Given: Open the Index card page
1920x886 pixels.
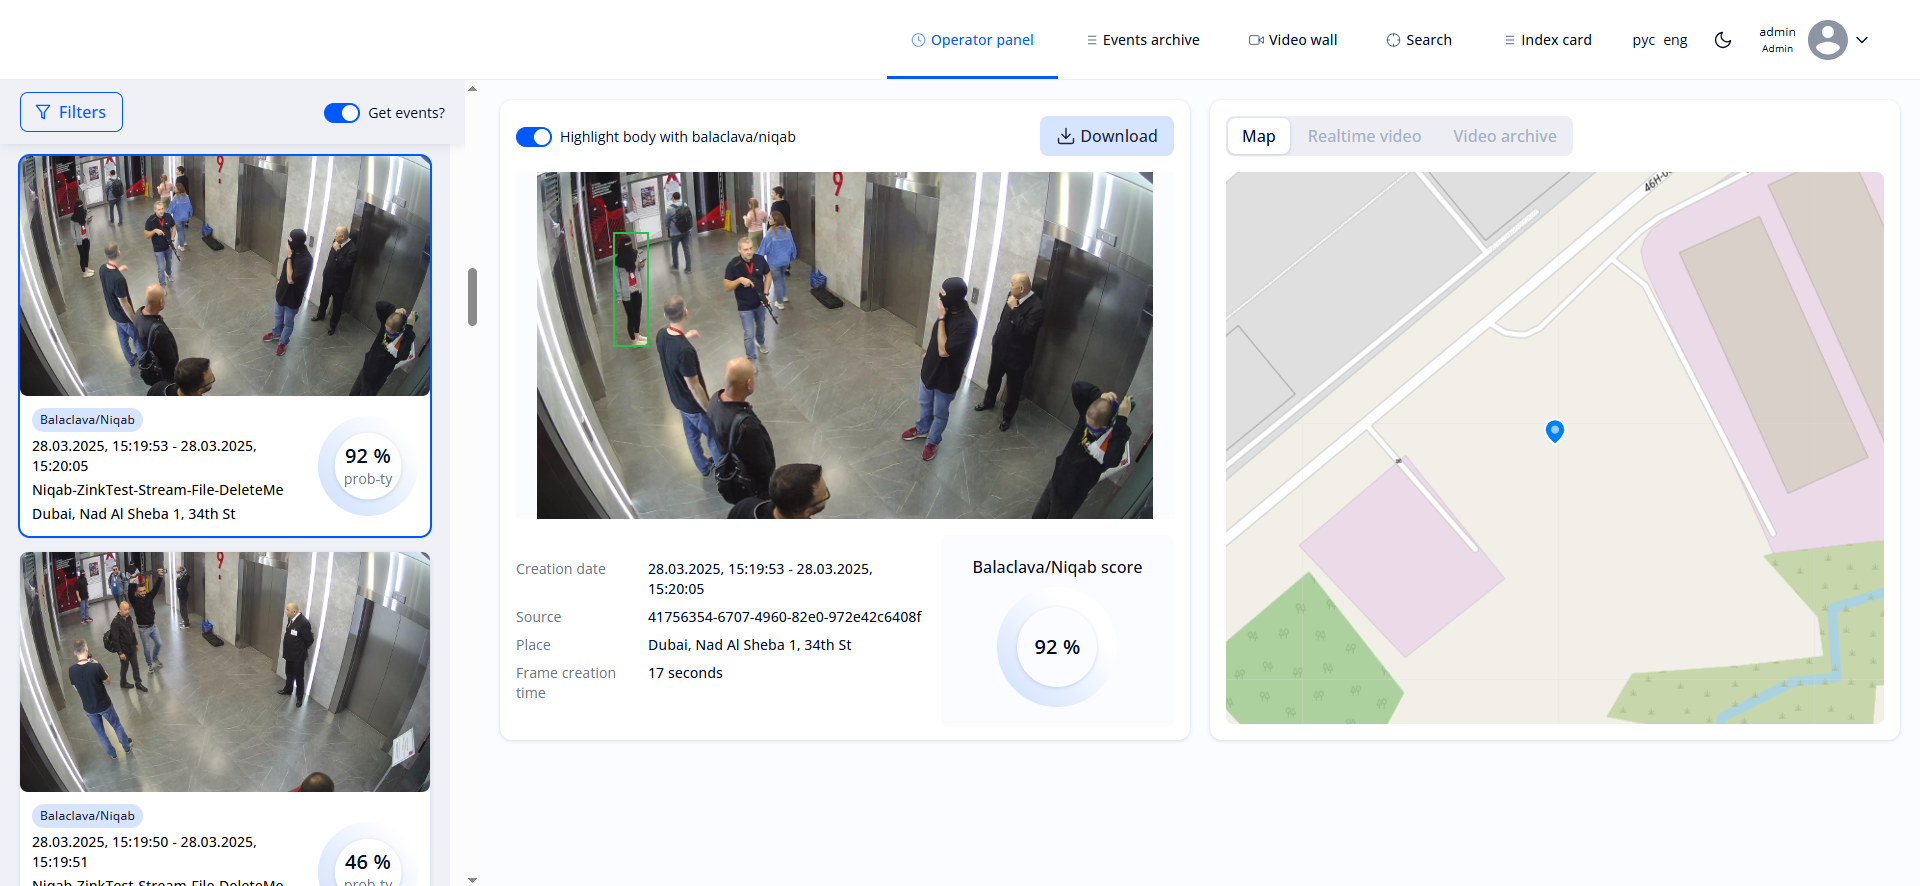Looking at the screenshot, I should (x=1548, y=40).
